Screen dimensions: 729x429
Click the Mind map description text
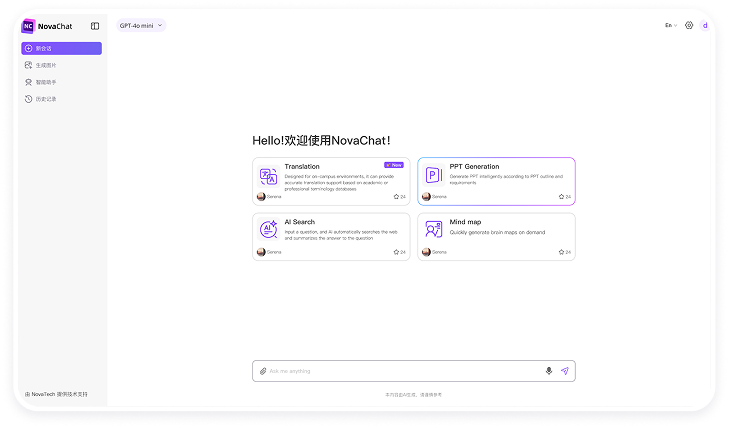coord(497,232)
